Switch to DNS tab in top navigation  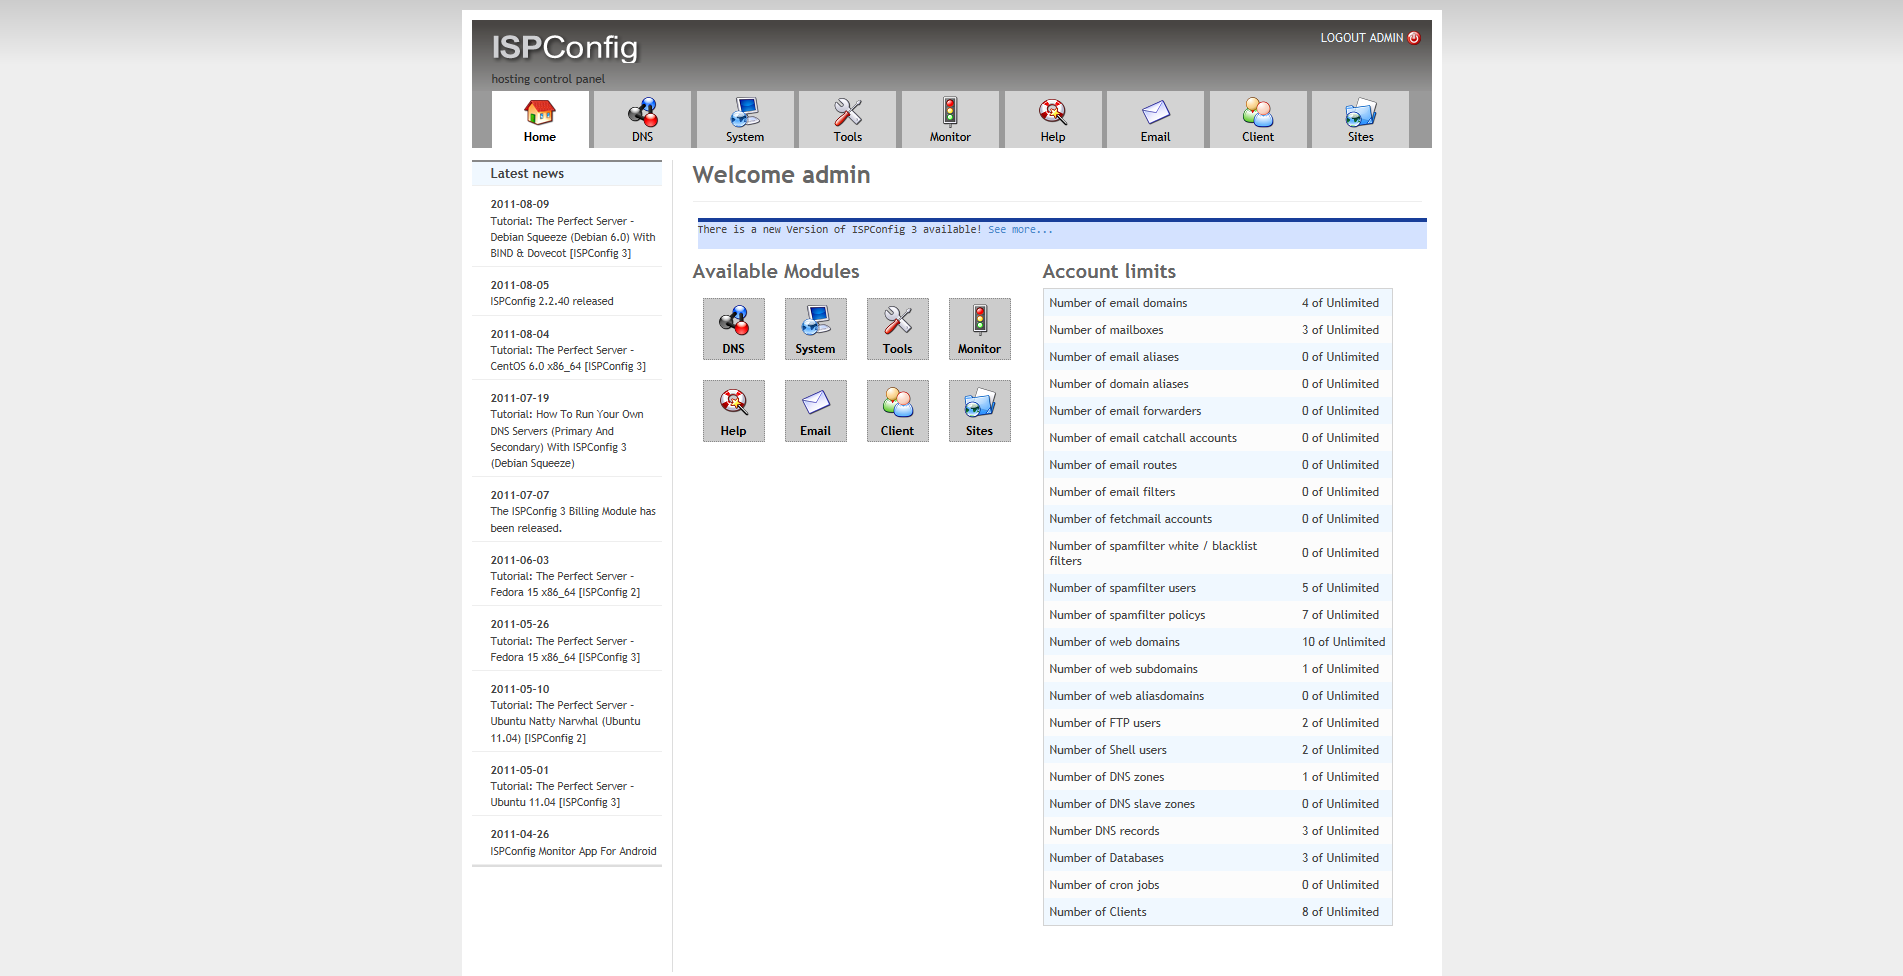pos(642,120)
